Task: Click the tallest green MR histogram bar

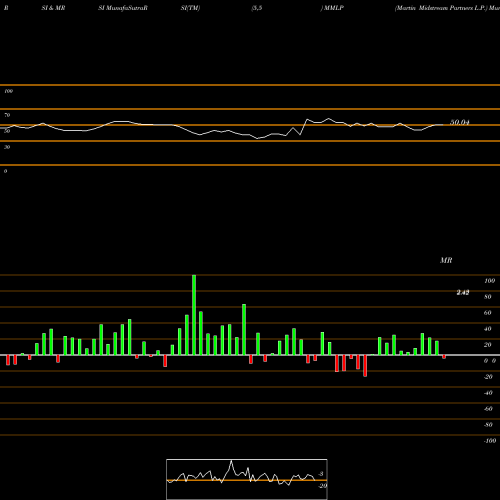Action: (194, 315)
